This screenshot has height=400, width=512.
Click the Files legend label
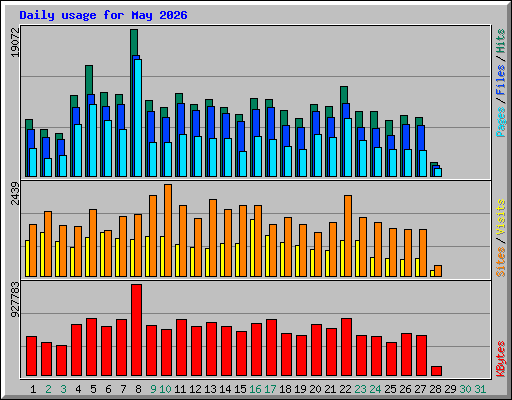coord(500,80)
